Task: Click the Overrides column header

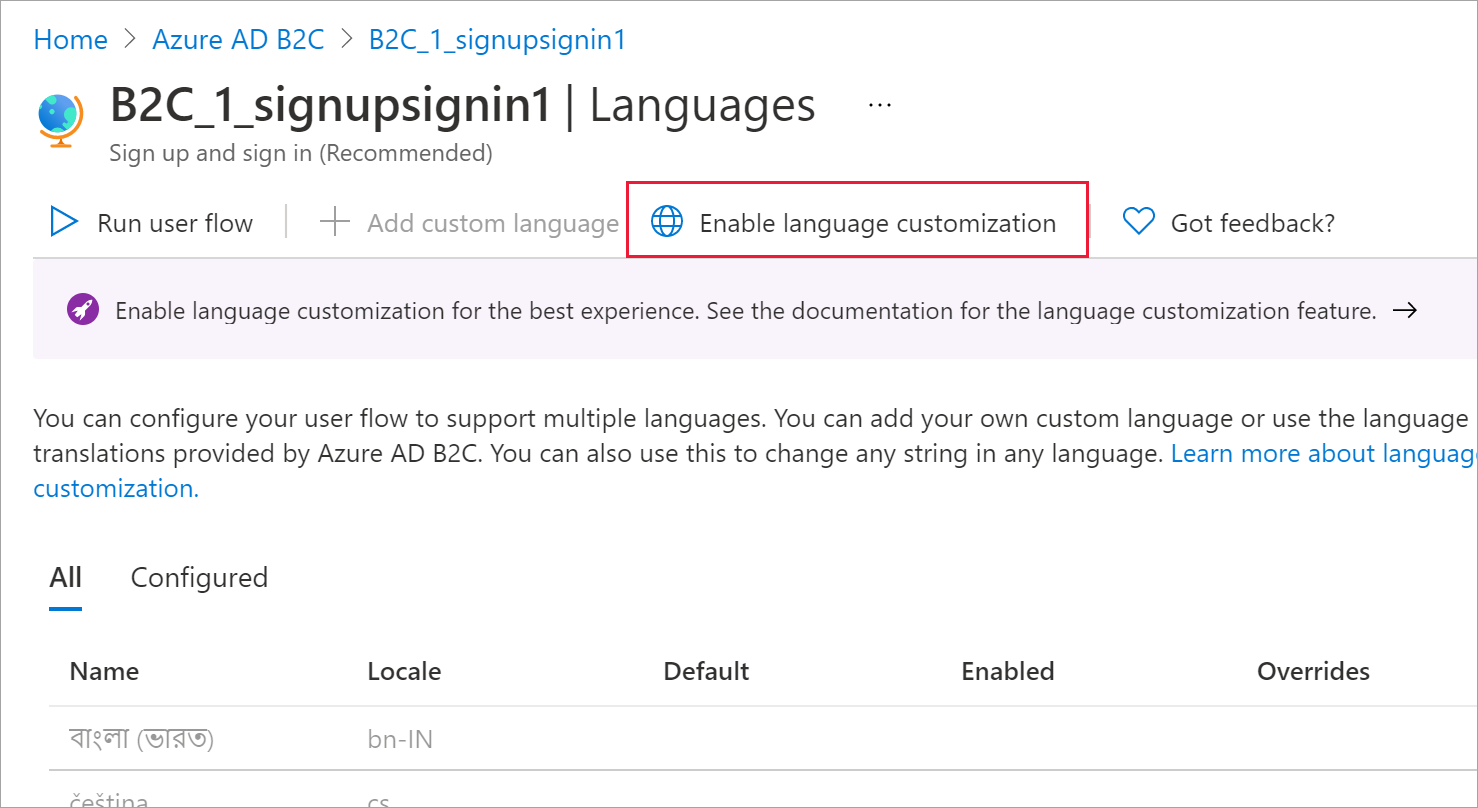Action: click(x=1313, y=671)
